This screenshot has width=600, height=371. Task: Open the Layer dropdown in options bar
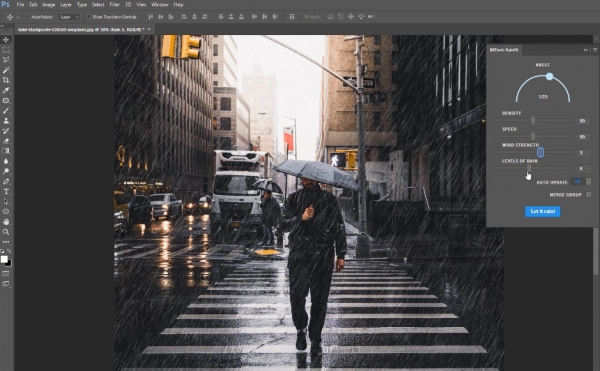pyautogui.click(x=69, y=17)
